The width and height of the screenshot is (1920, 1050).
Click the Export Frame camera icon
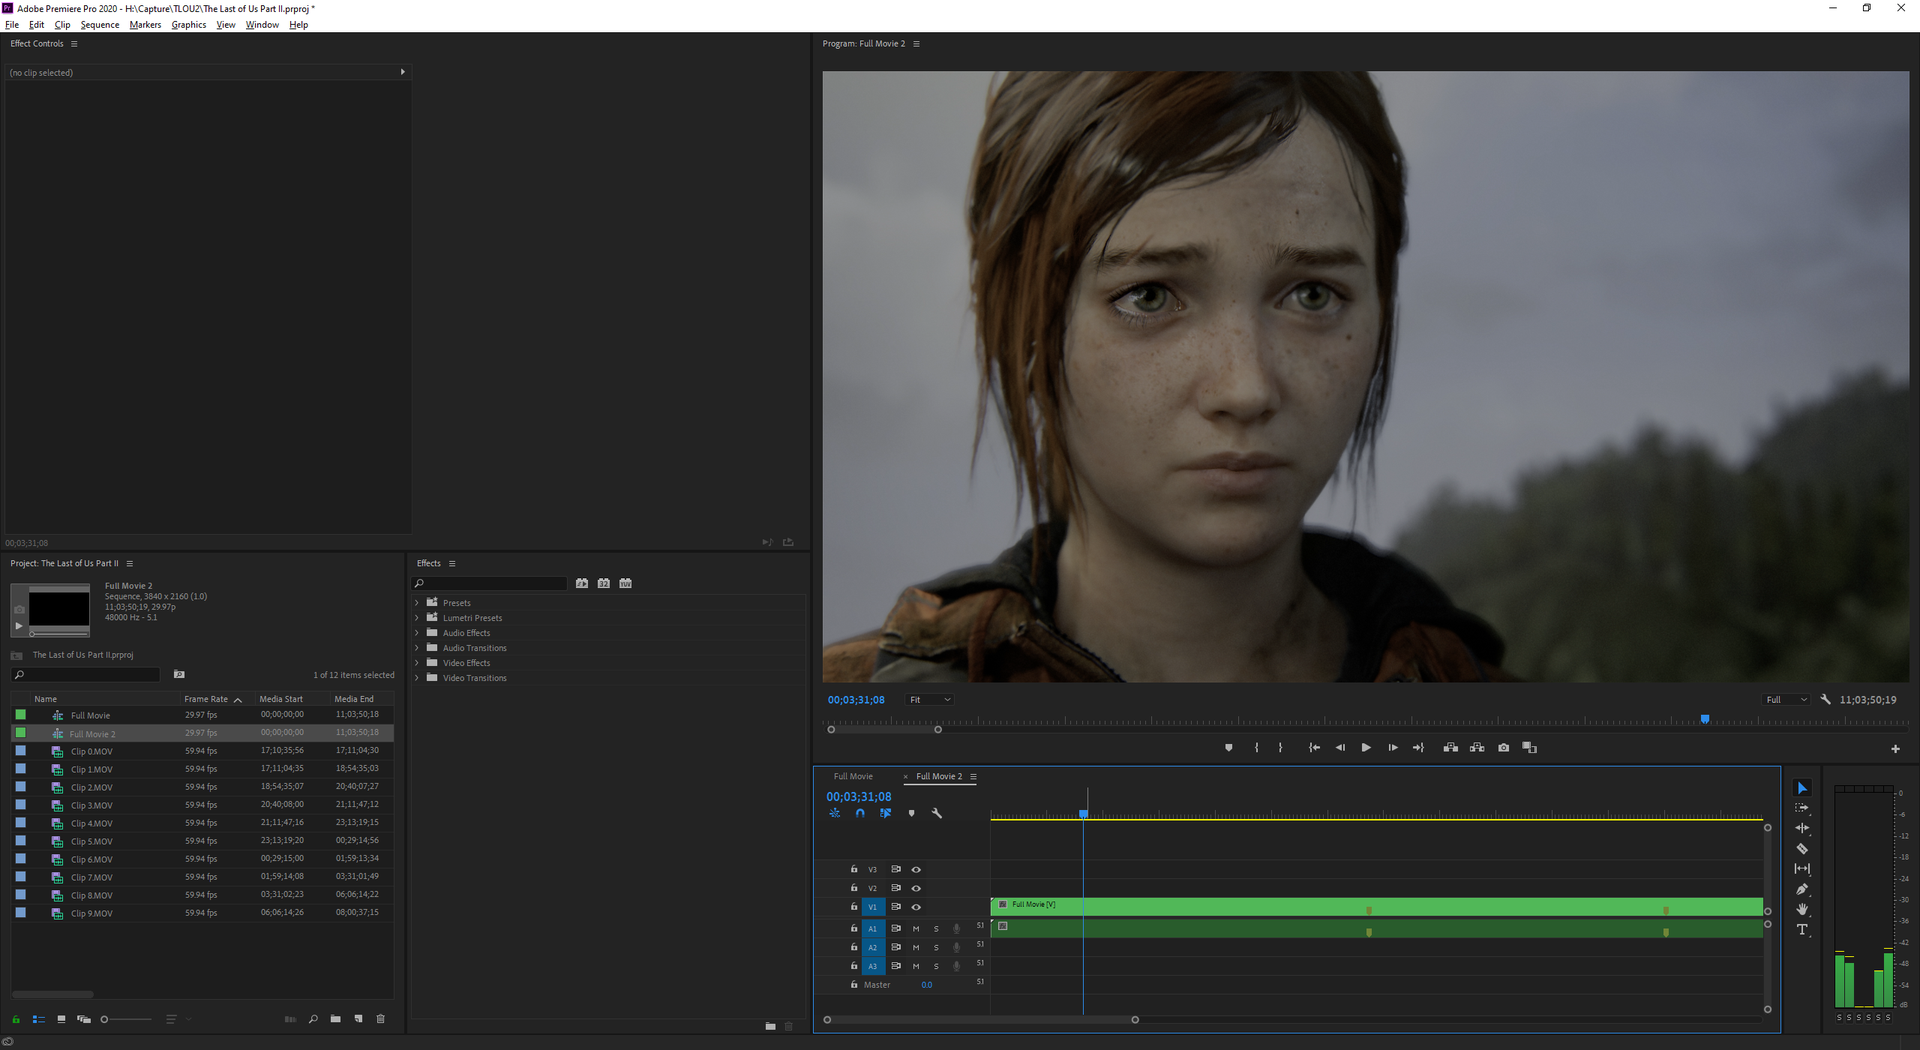tap(1503, 748)
